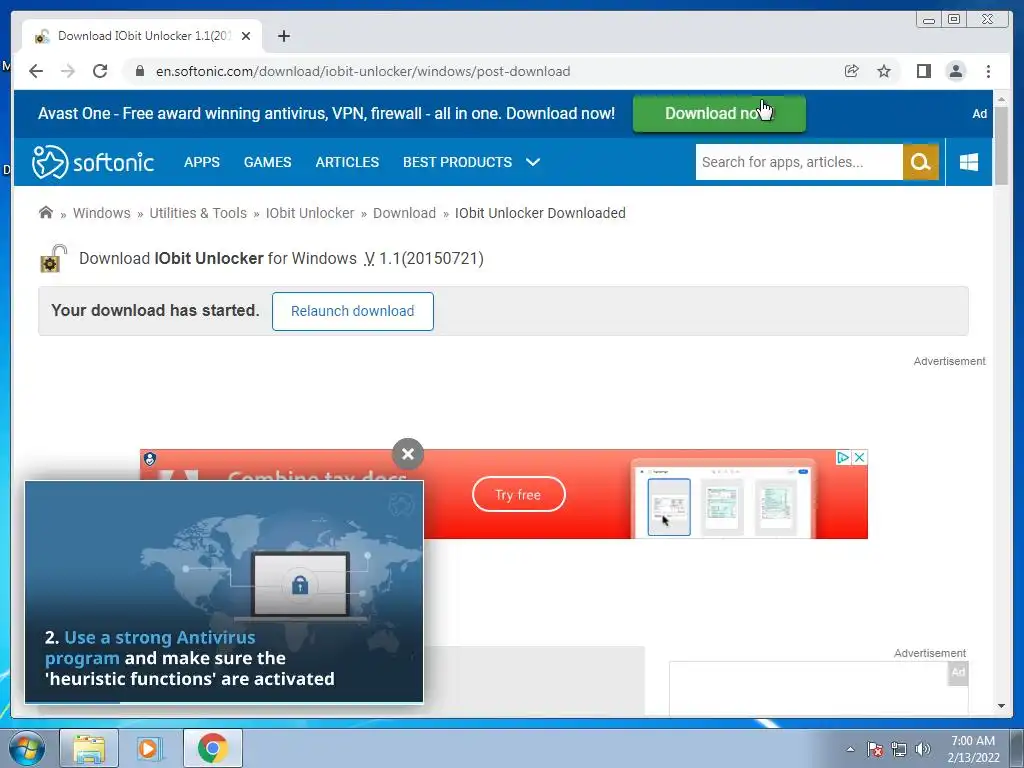Open the Chrome profile avatar

[956, 71]
